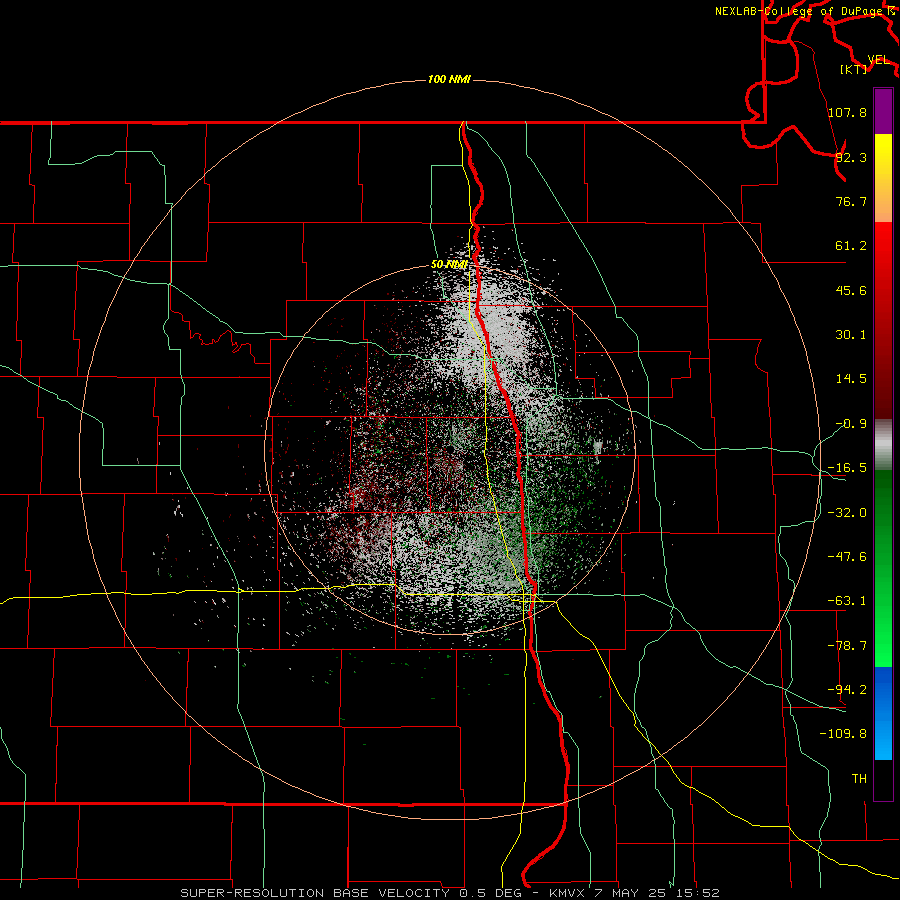Screen dimensions: 900x900
Task: Click the blue segment of velocity color bar
Action: pyautogui.click(x=883, y=713)
